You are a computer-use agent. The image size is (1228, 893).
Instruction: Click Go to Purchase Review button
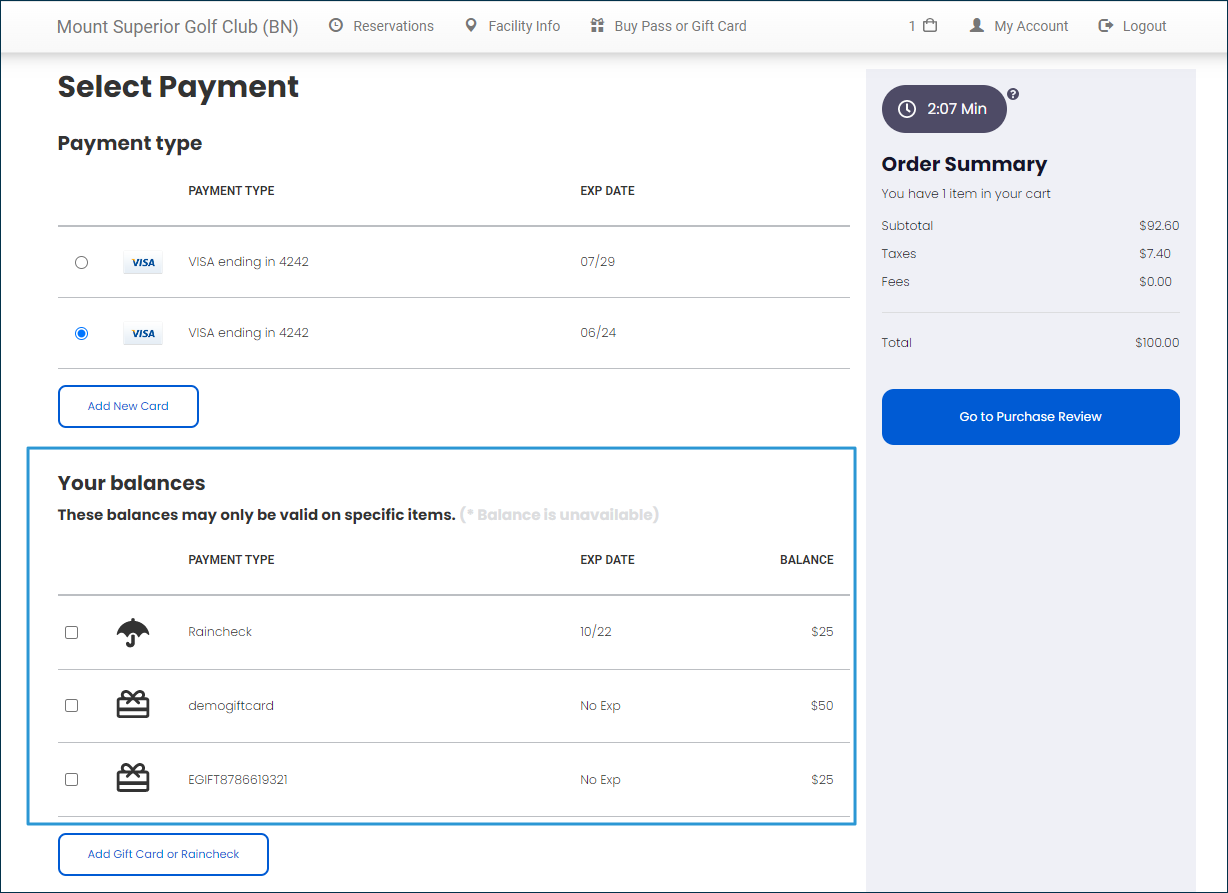click(1031, 417)
